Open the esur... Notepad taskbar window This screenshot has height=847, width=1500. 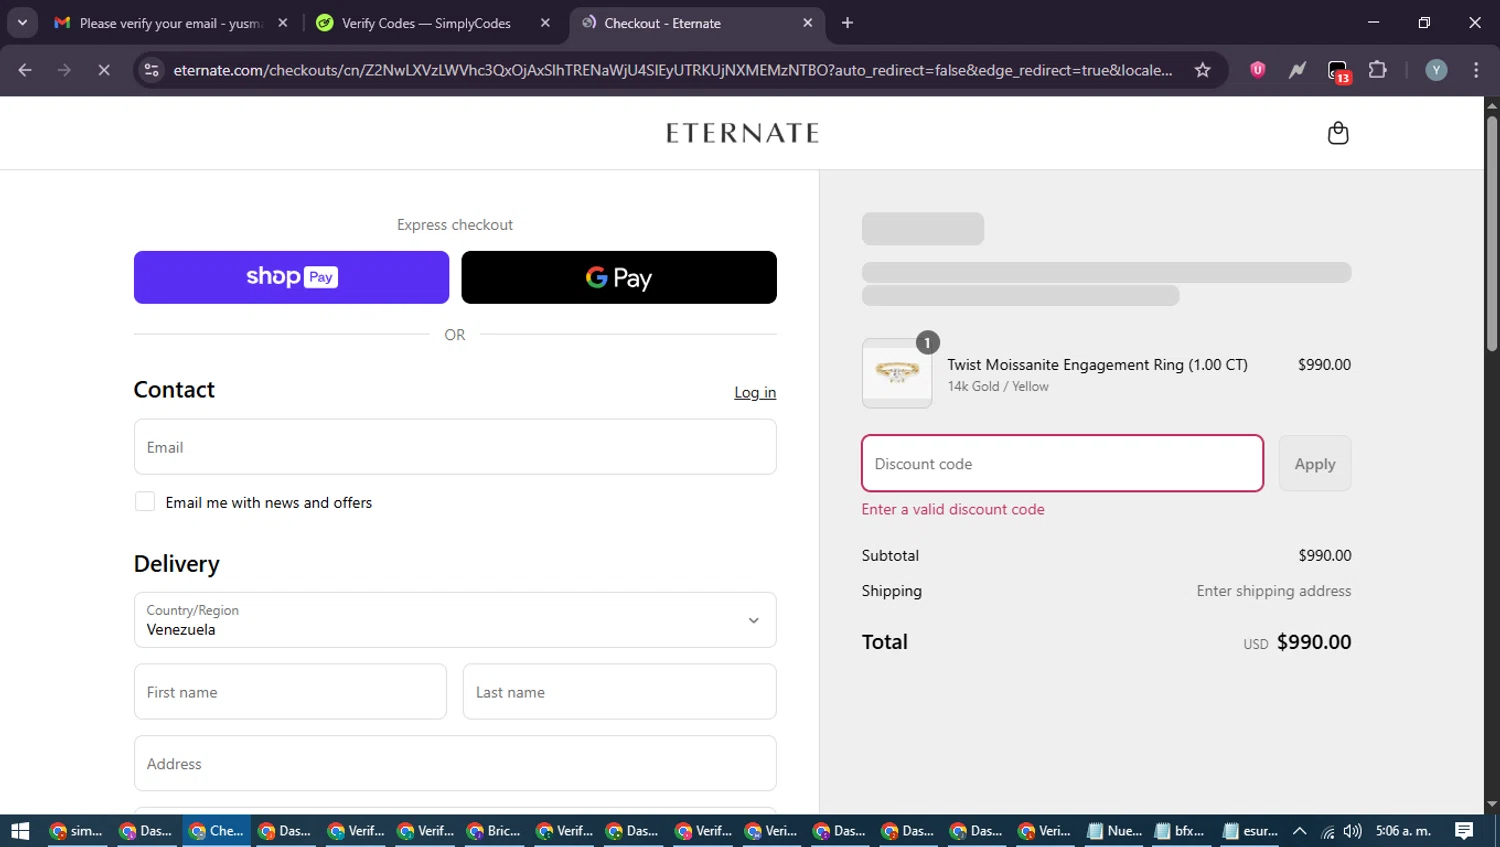pyautogui.click(x=1250, y=830)
